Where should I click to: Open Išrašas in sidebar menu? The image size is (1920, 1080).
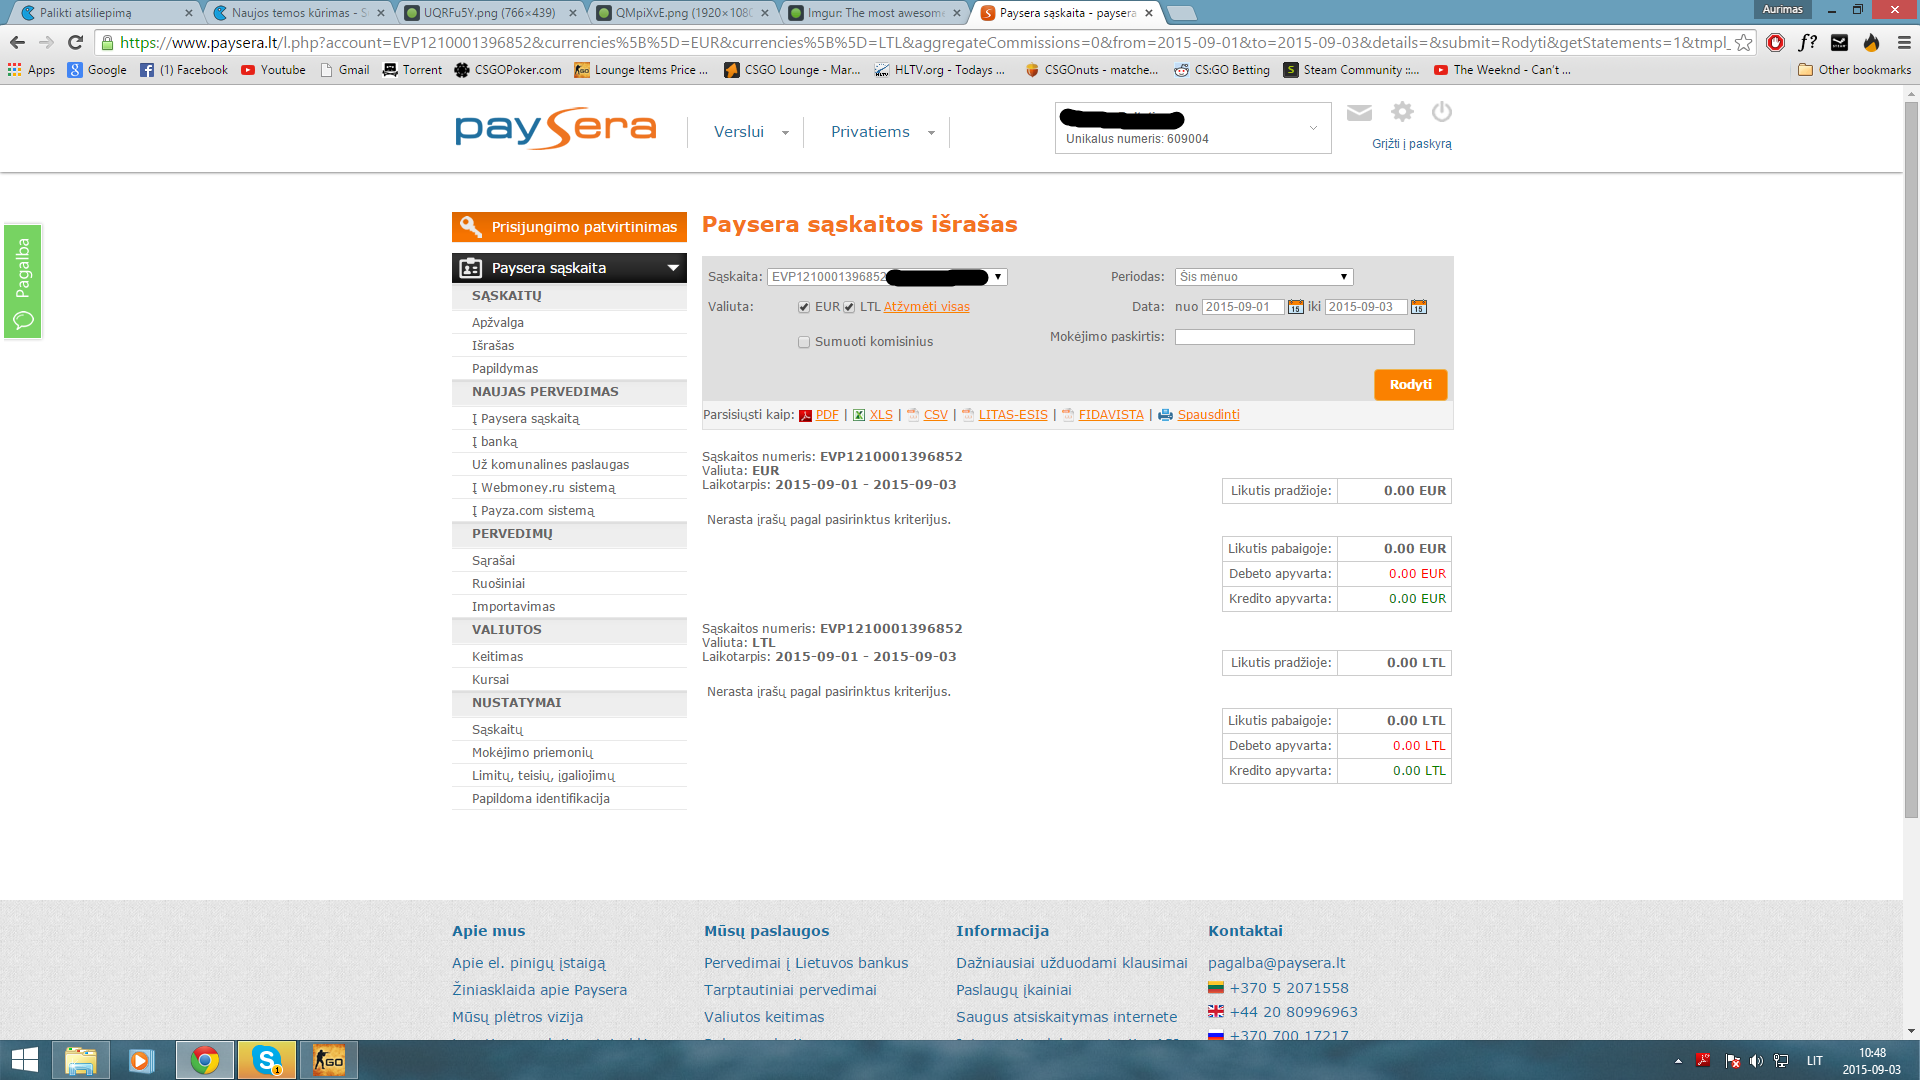493,345
